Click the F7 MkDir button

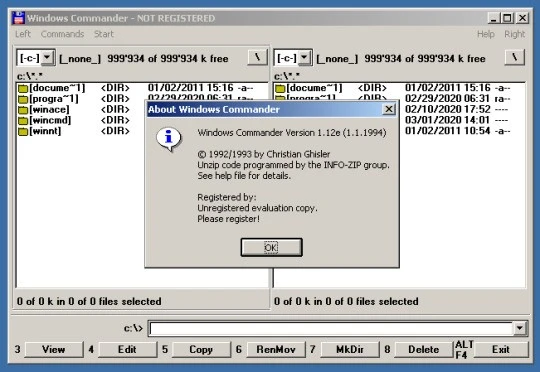(350, 350)
